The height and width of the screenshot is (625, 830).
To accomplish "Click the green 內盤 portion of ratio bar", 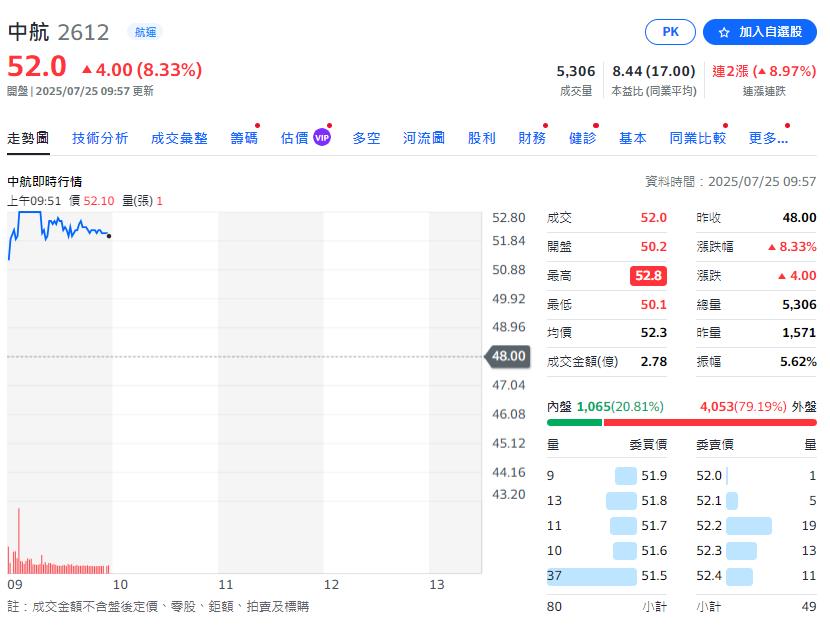I will [574, 422].
